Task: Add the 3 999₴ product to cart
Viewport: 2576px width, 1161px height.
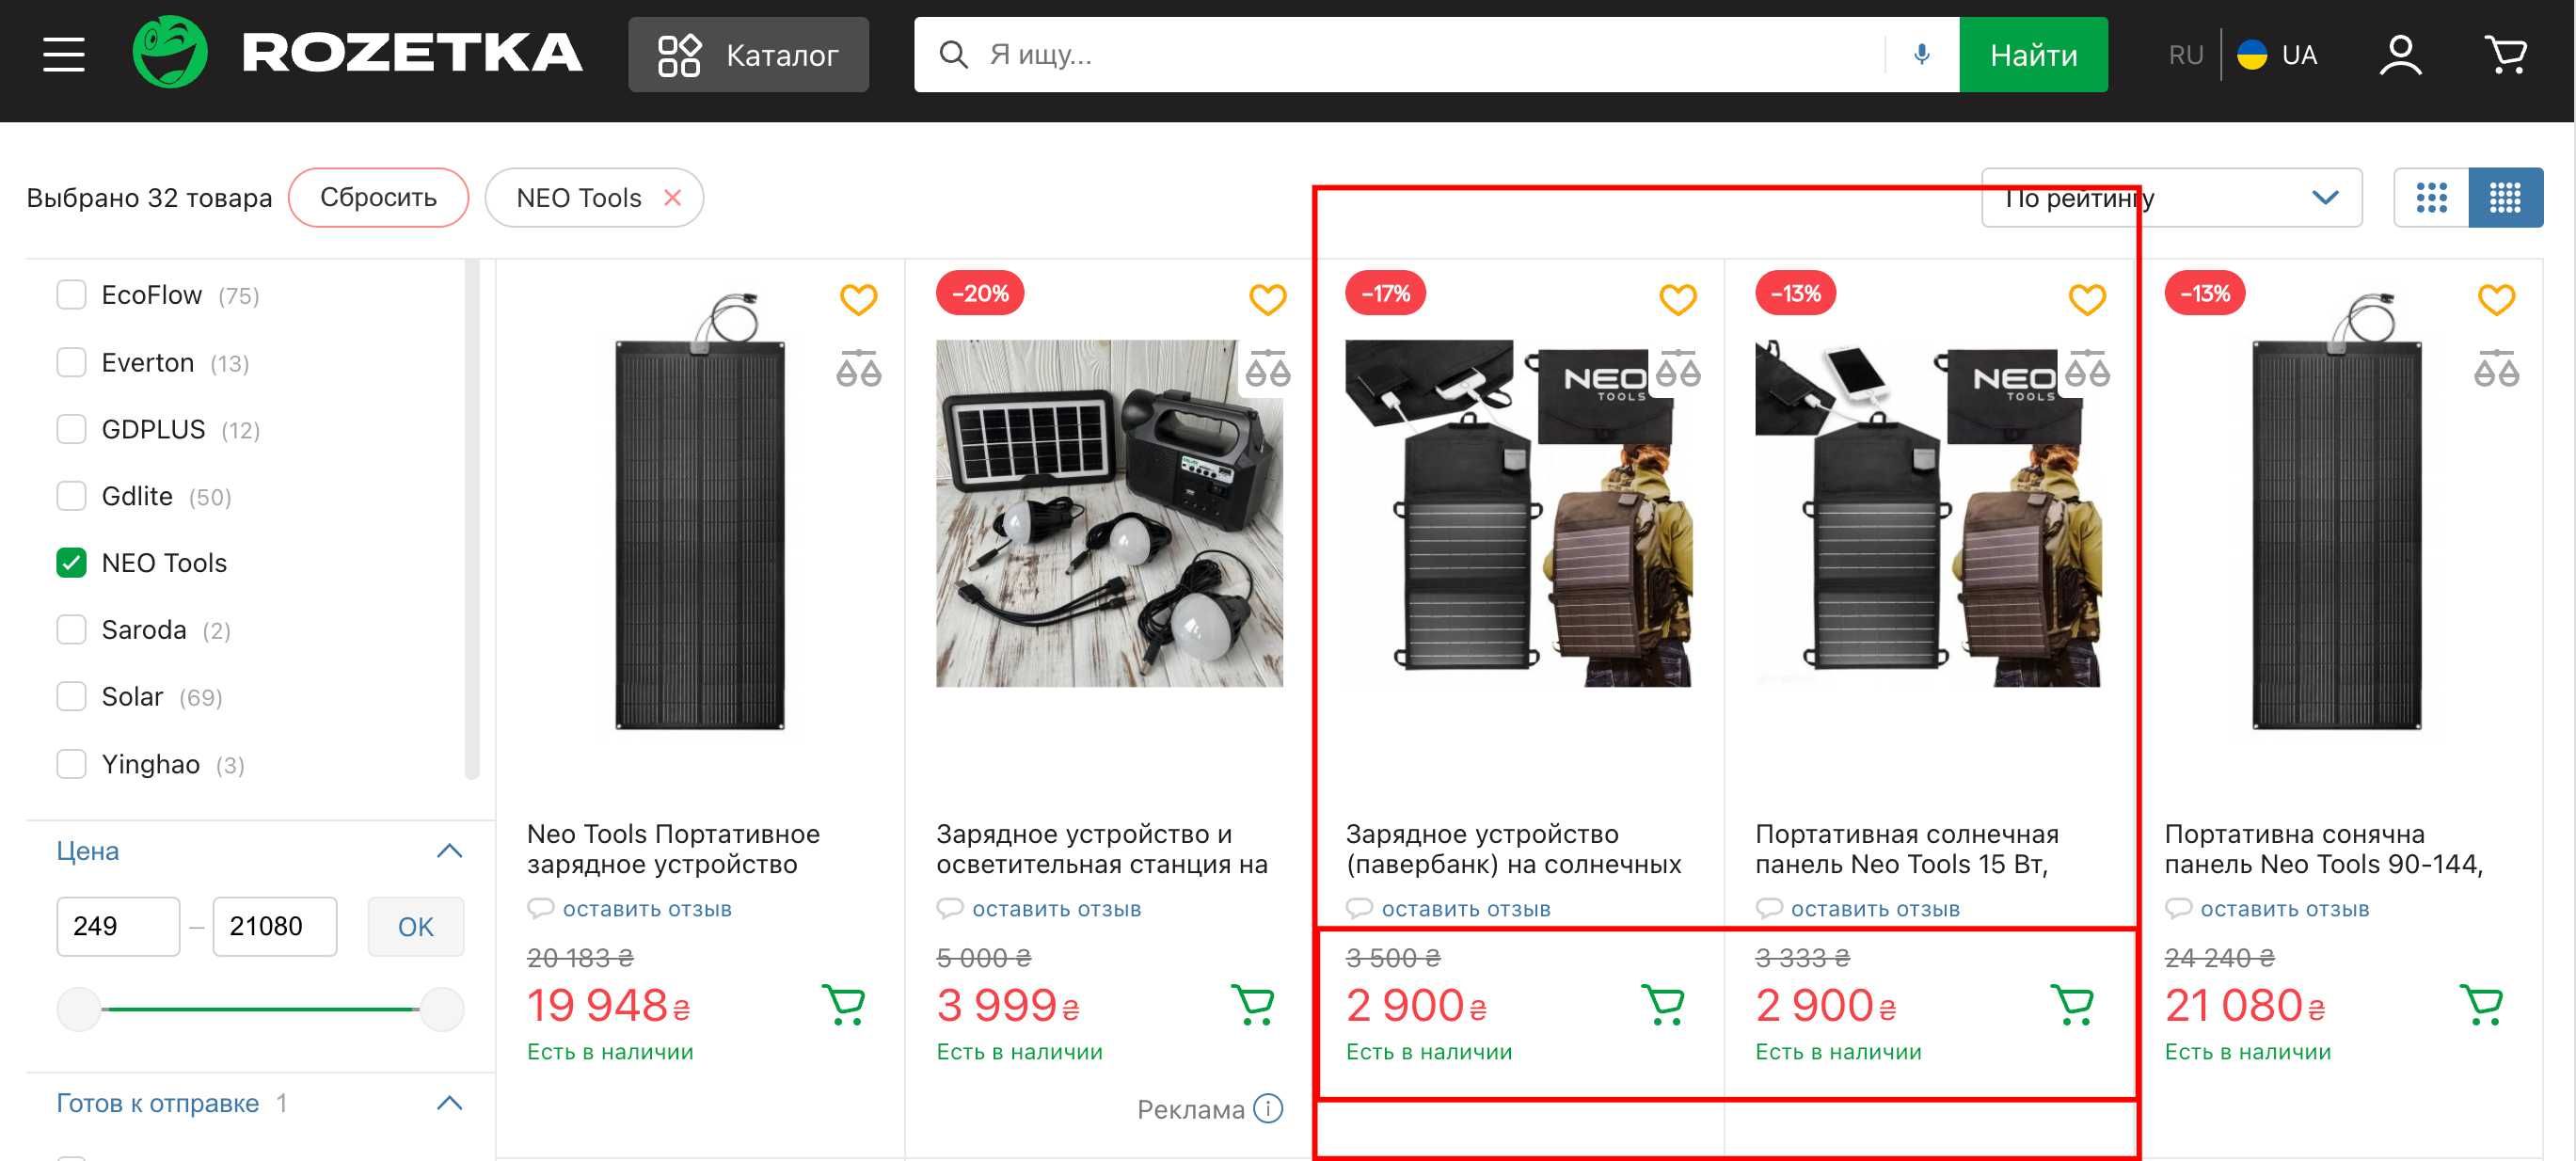Action: point(1253,1004)
